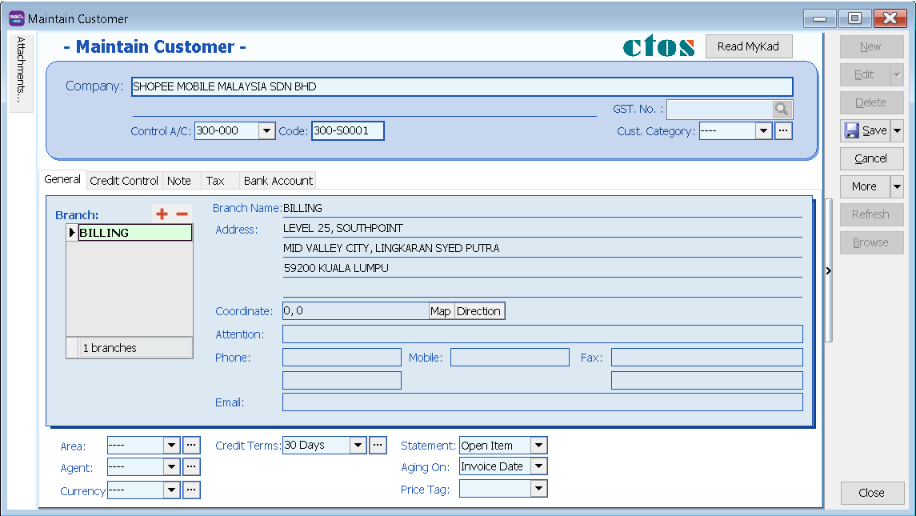The width and height of the screenshot is (916, 516).
Task: Expand the side panel collapse arrow
Action: point(828,271)
